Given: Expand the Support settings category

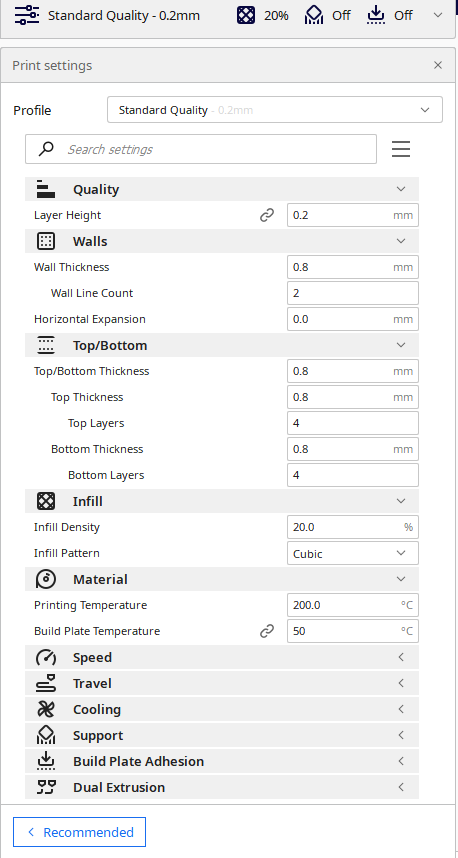Looking at the screenshot, I should [x=222, y=735].
